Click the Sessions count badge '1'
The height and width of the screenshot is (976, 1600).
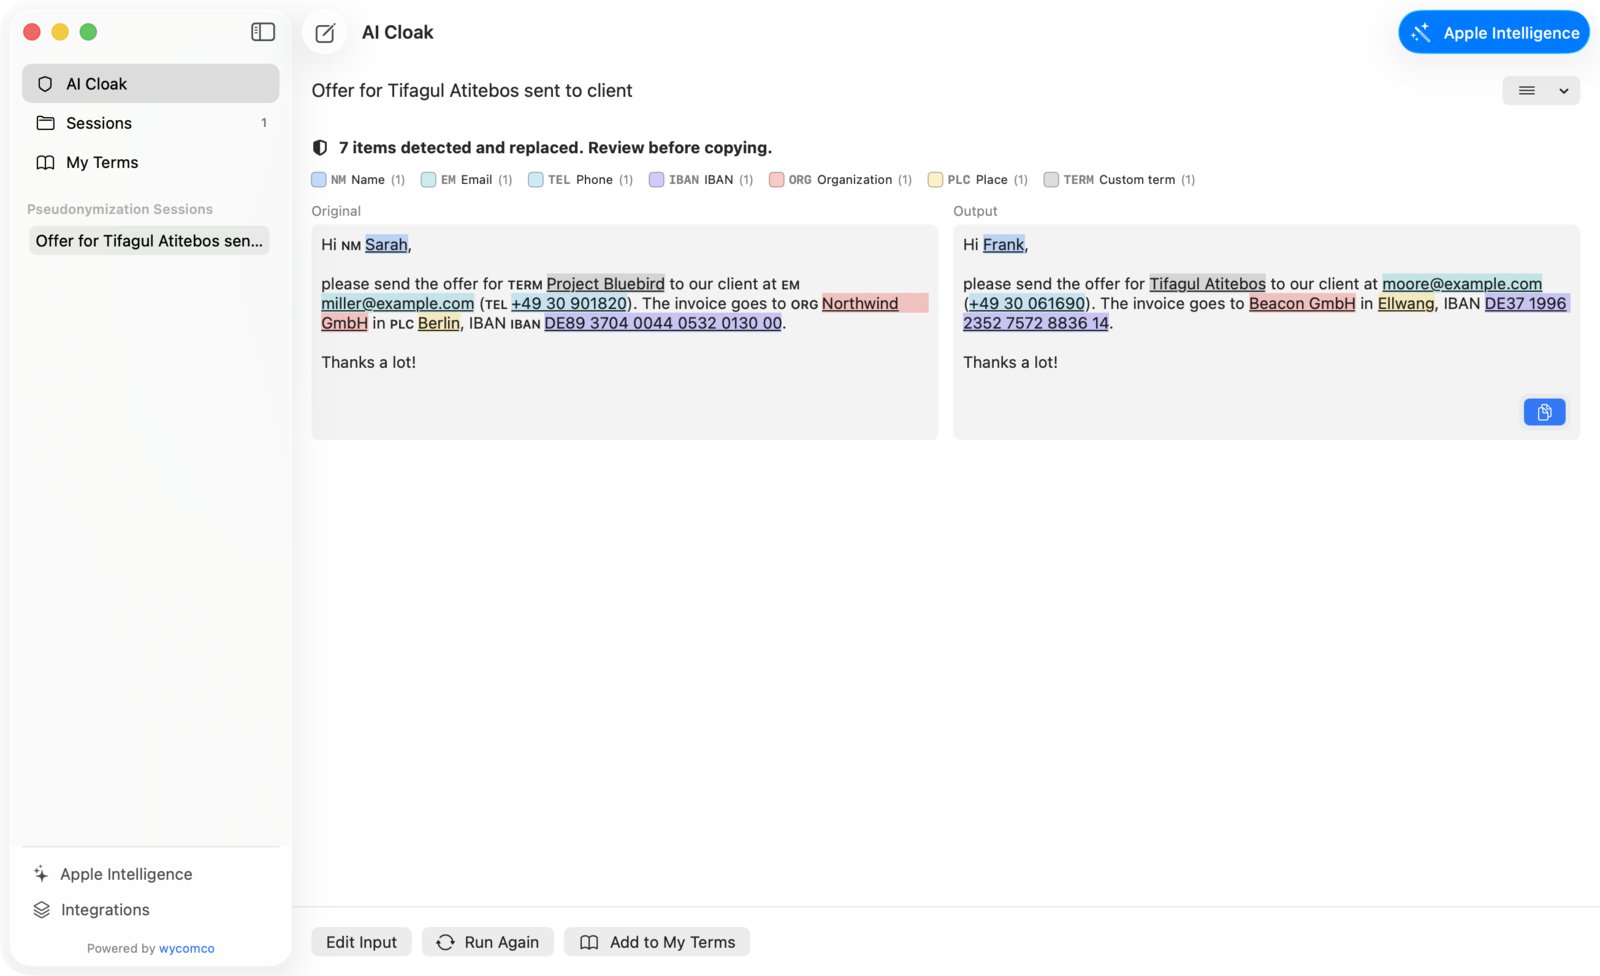click(264, 123)
